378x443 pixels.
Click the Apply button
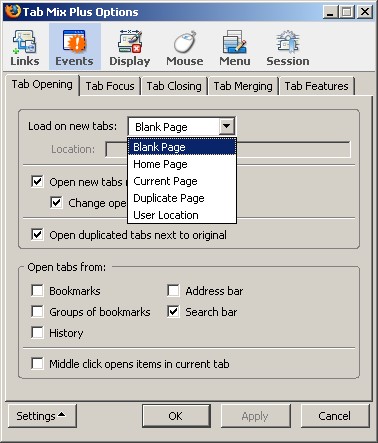click(x=255, y=416)
